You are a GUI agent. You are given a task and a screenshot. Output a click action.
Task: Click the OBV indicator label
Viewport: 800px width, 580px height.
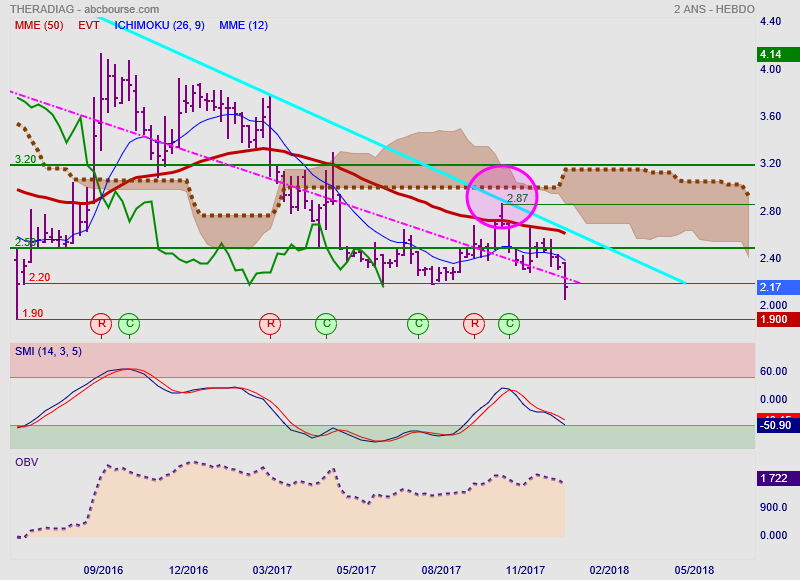(27, 462)
